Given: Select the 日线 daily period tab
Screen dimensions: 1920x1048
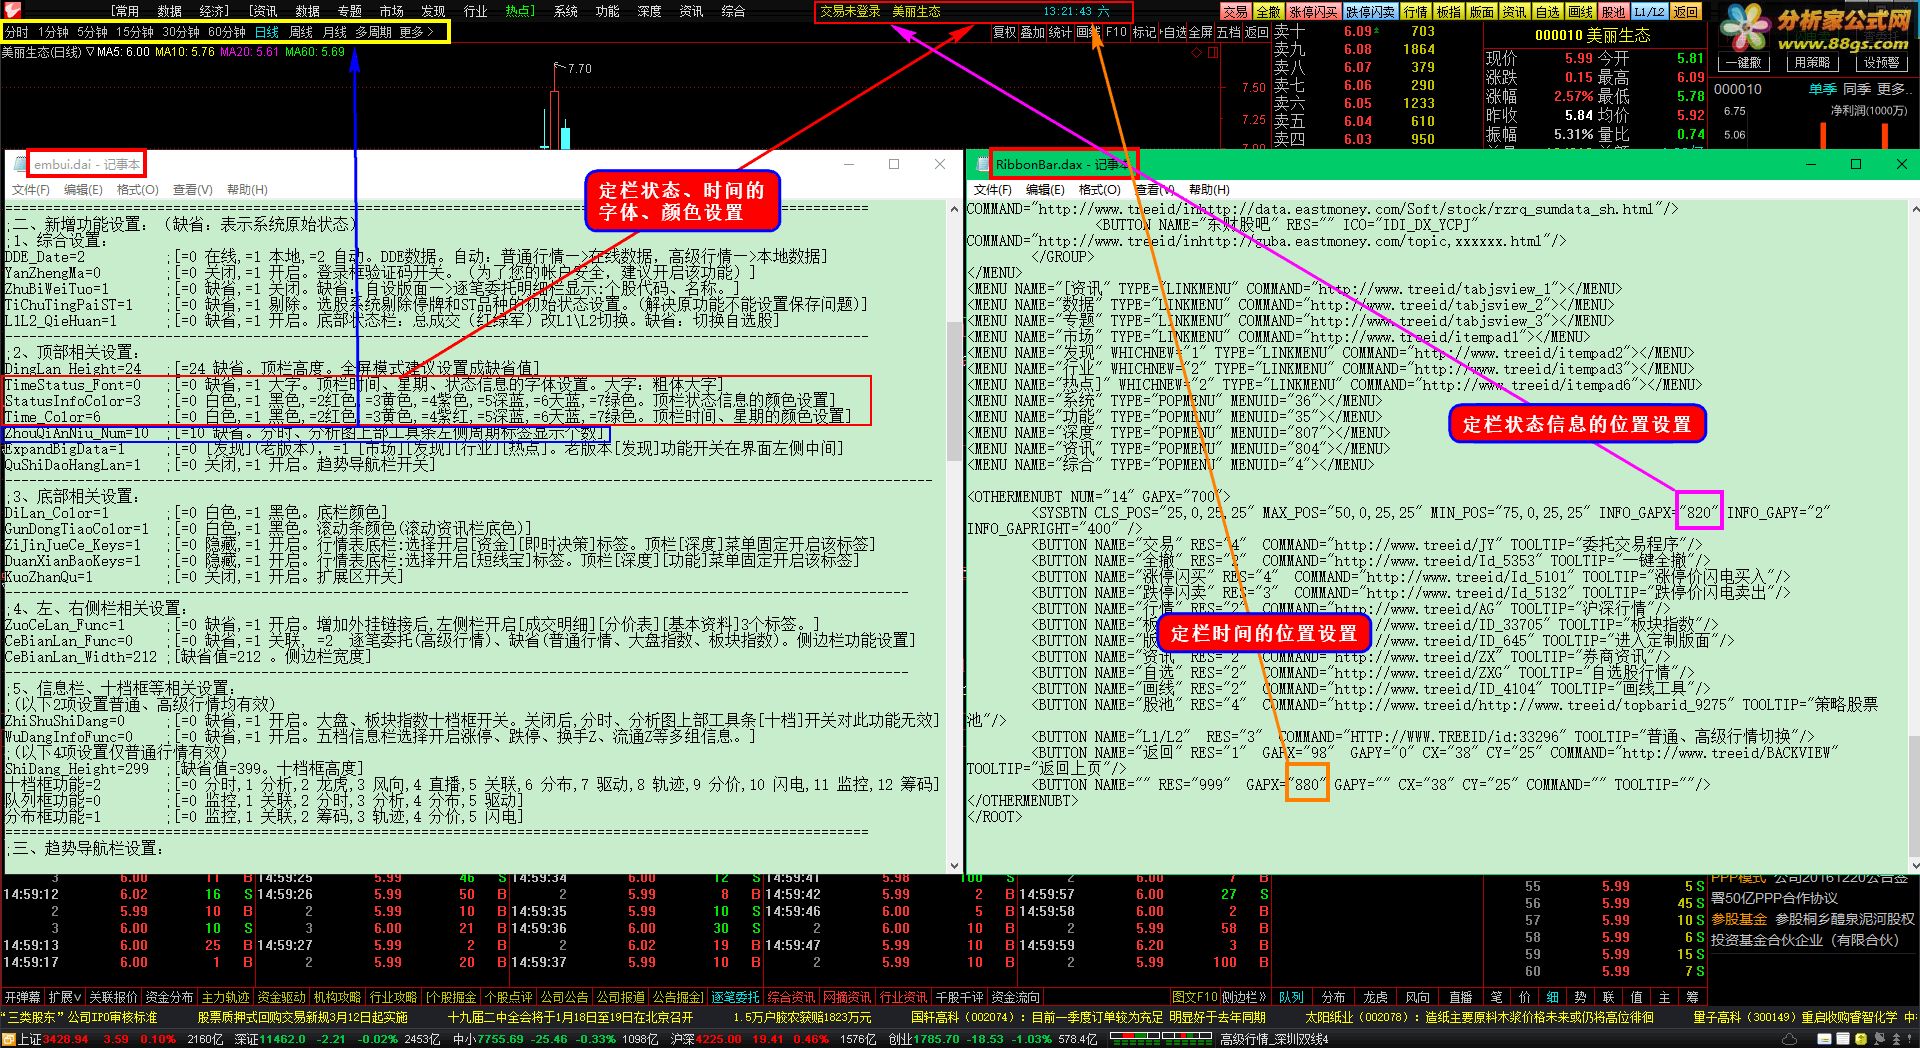Looking at the screenshot, I should [267, 32].
